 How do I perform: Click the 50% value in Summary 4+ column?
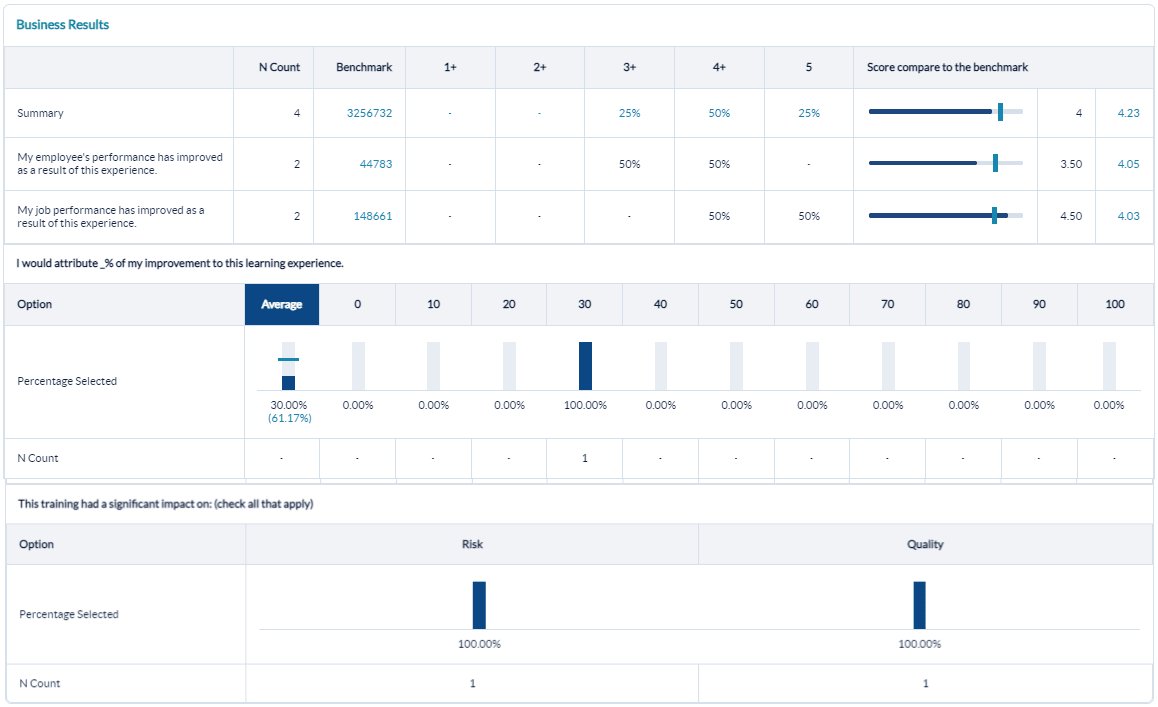[x=718, y=113]
